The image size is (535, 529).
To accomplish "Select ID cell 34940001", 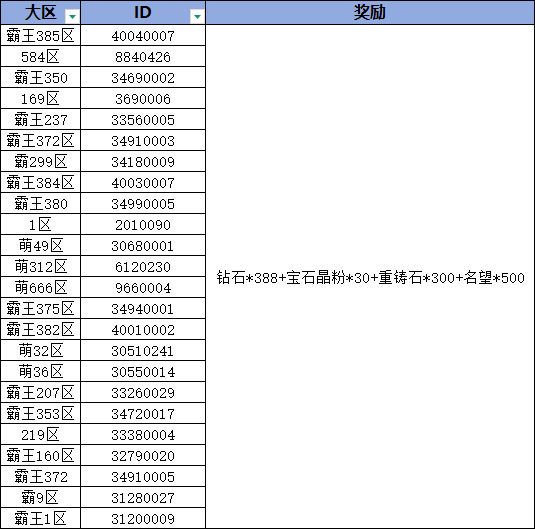I will click(143, 309).
